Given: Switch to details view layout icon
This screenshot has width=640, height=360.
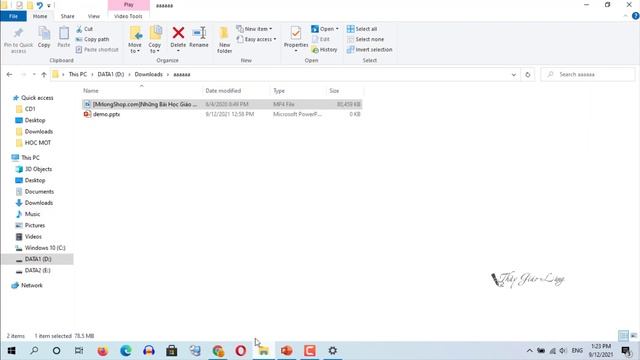Looking at the screenshot, I should coord(623,336).
